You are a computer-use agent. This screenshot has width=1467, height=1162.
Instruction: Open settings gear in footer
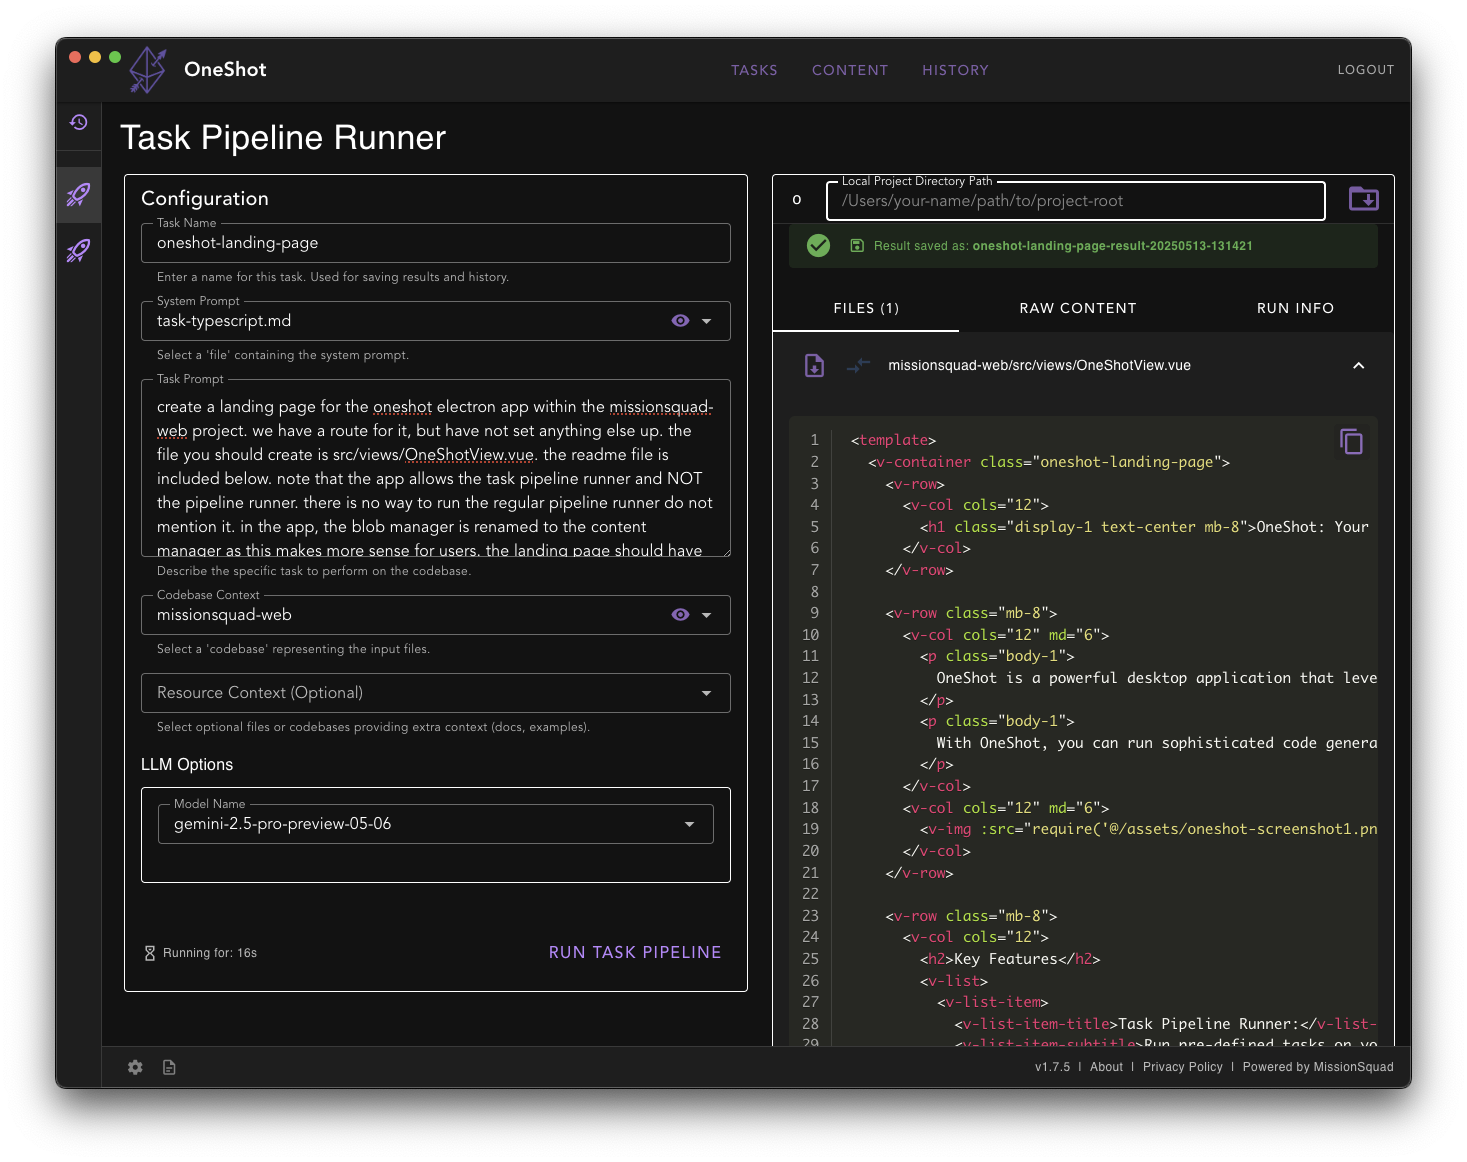tap(135, 1067)
